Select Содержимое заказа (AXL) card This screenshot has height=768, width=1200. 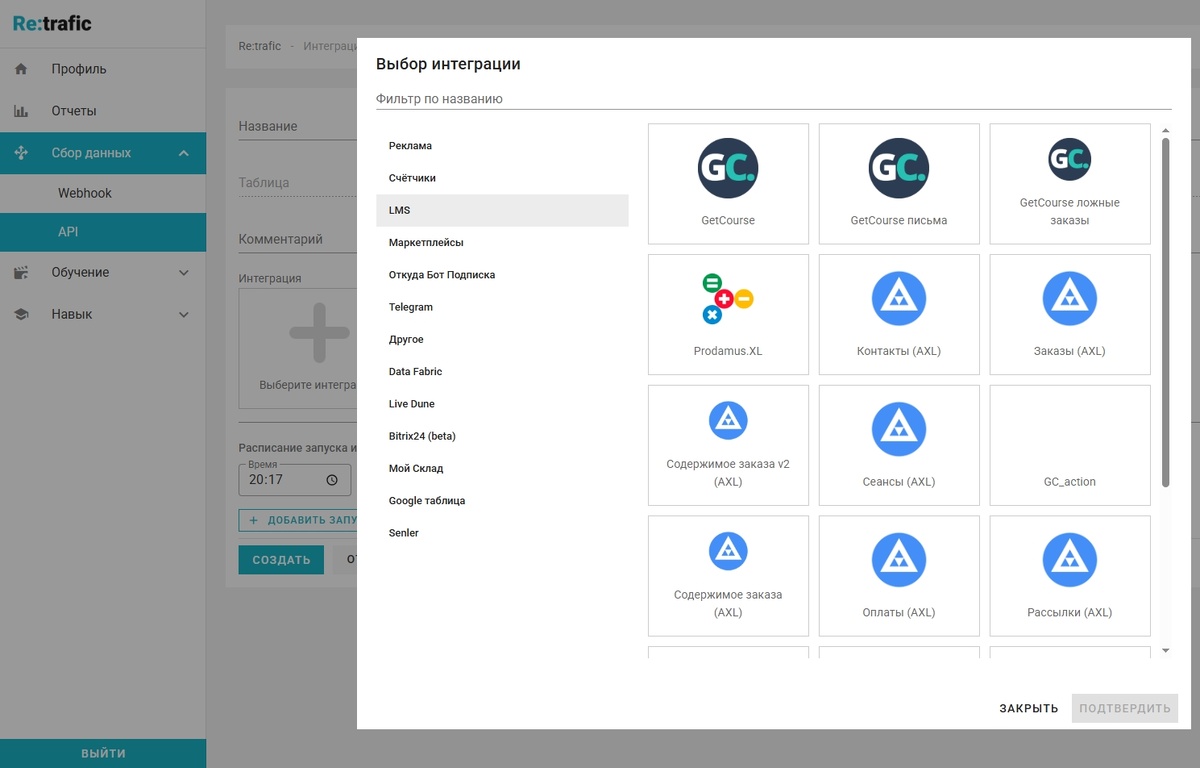click(728, 576)
